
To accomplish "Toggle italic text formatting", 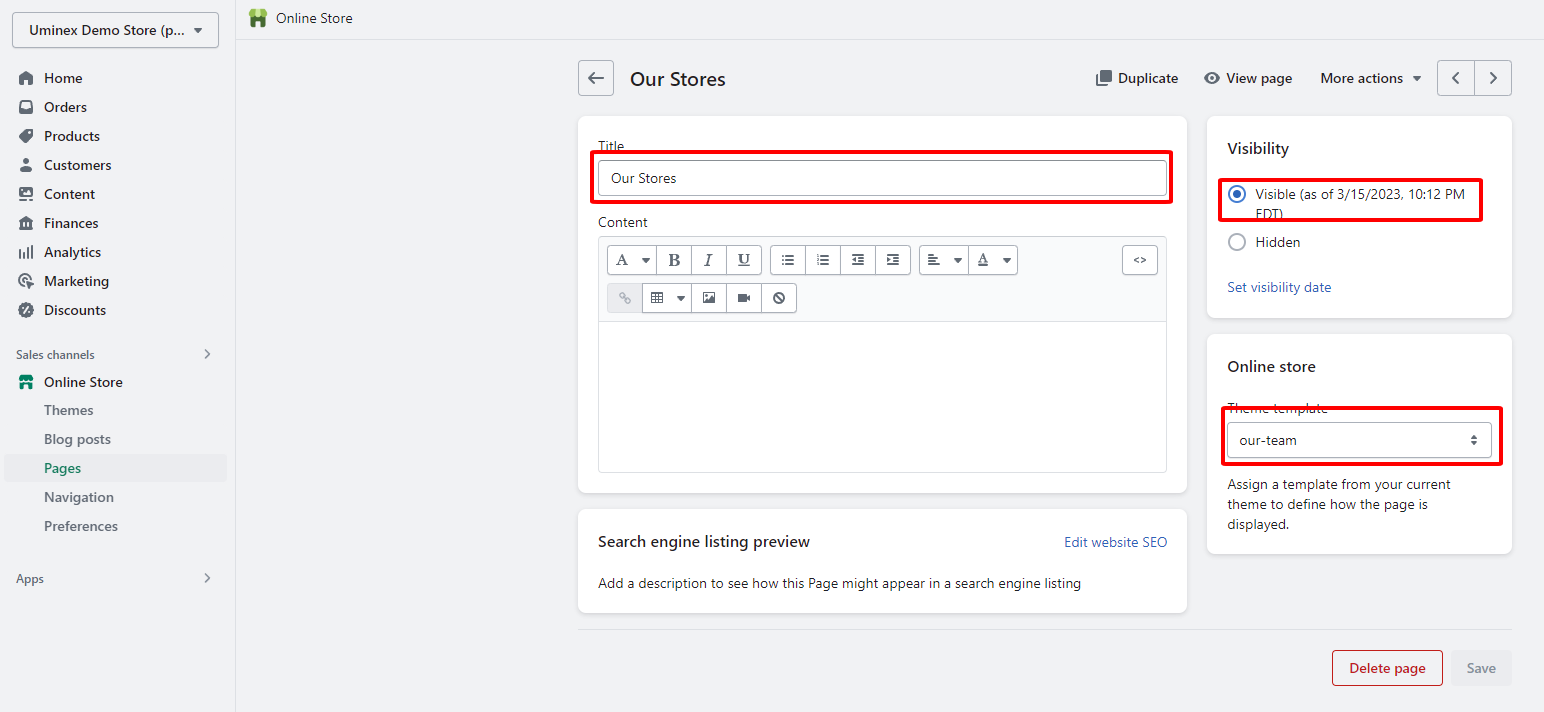I will (708, 260).
